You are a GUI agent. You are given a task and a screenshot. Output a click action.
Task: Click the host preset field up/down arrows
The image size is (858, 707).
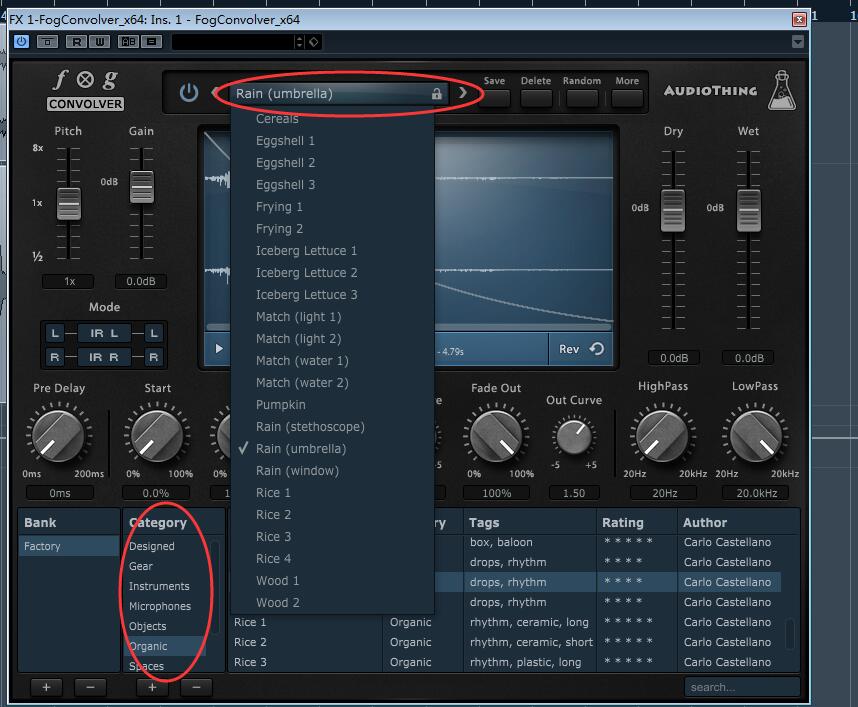click(x=299, y=42)
